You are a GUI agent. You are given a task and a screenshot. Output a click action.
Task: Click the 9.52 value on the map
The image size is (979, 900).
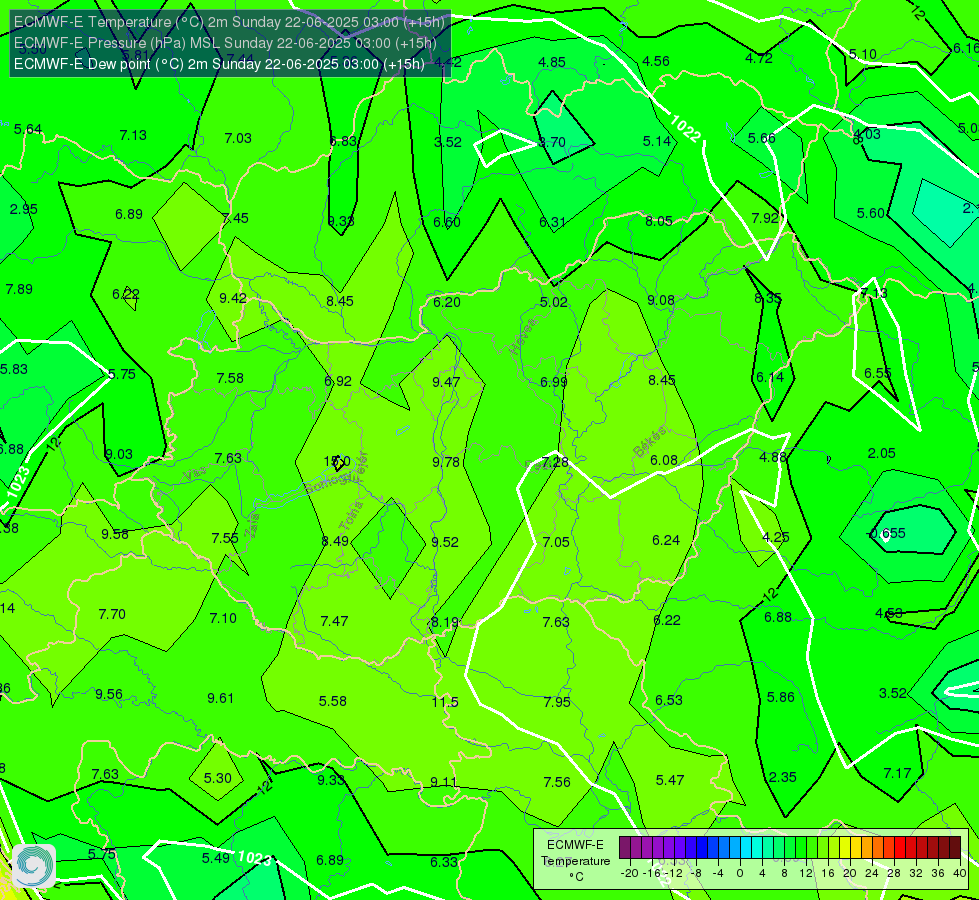[445, 542]
